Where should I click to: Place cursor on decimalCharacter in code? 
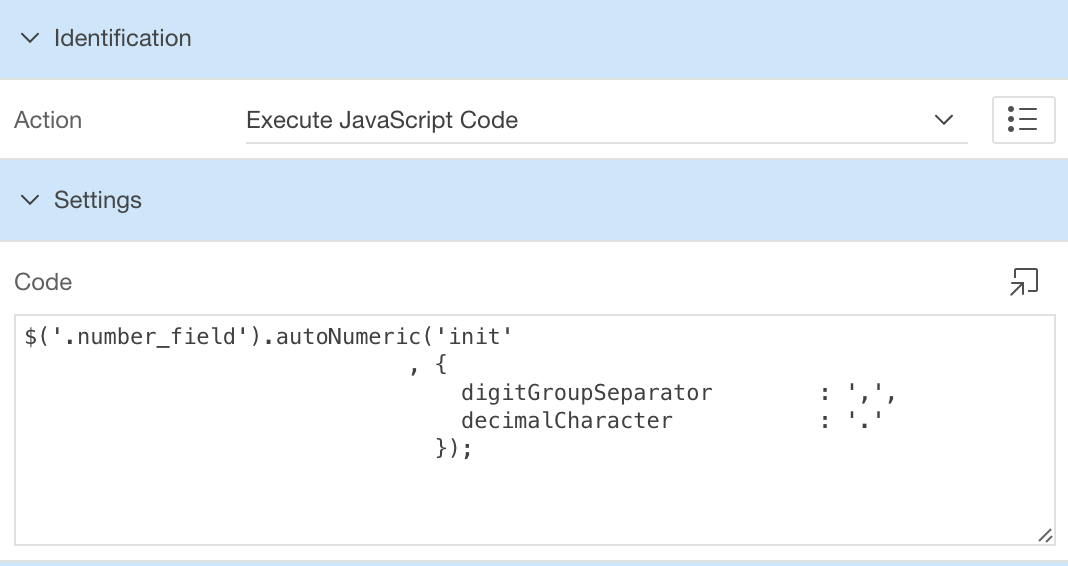point(567,421)
